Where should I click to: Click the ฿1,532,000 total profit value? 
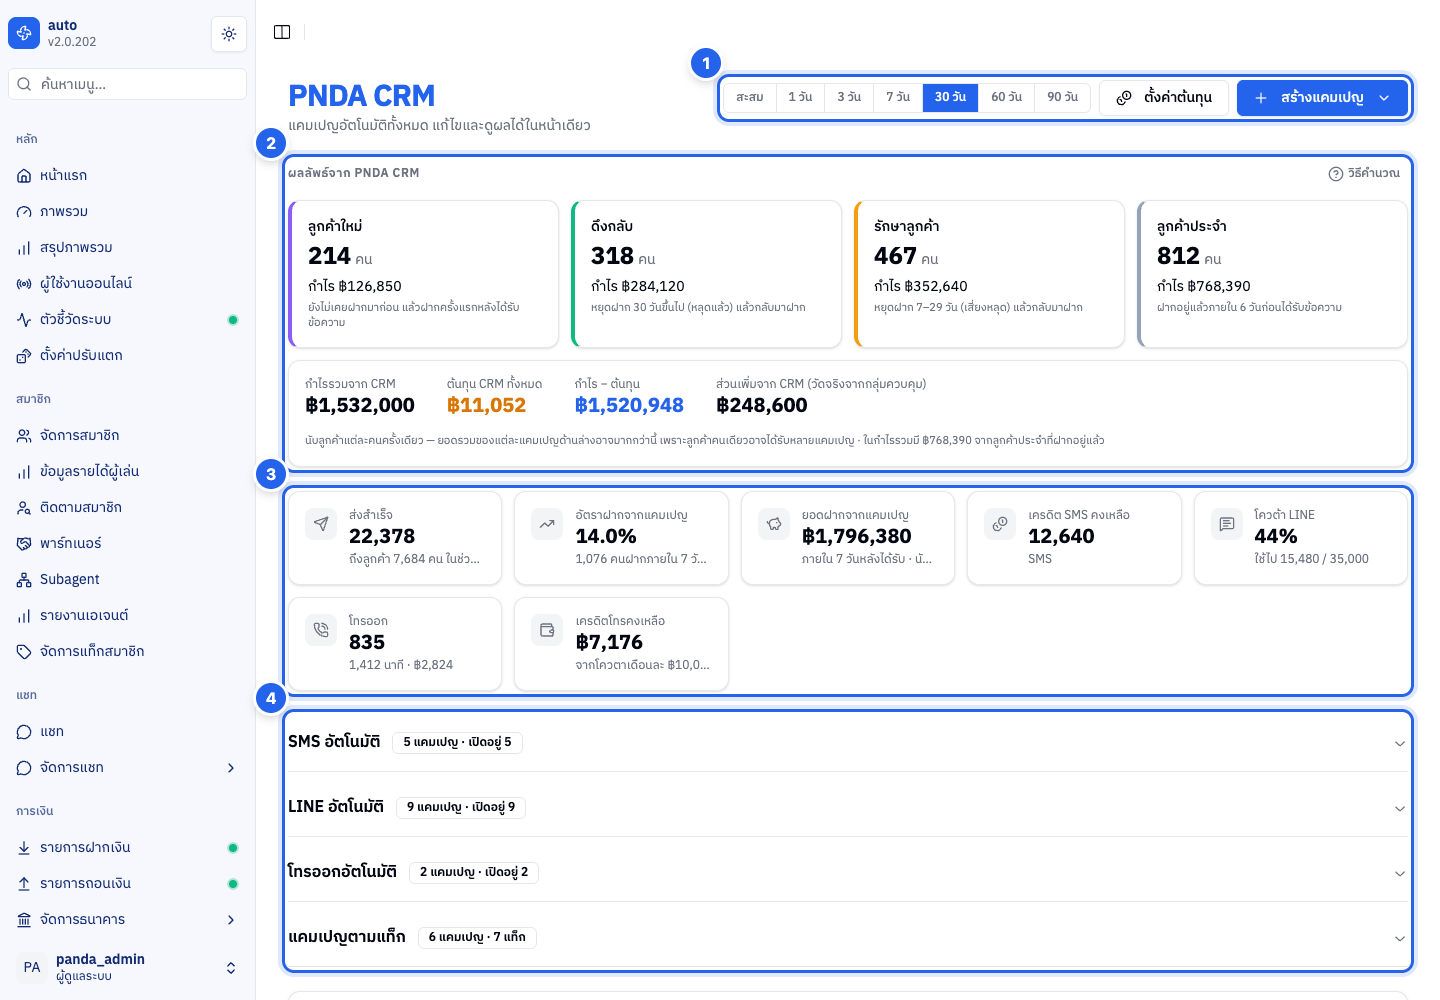point(360,405)
